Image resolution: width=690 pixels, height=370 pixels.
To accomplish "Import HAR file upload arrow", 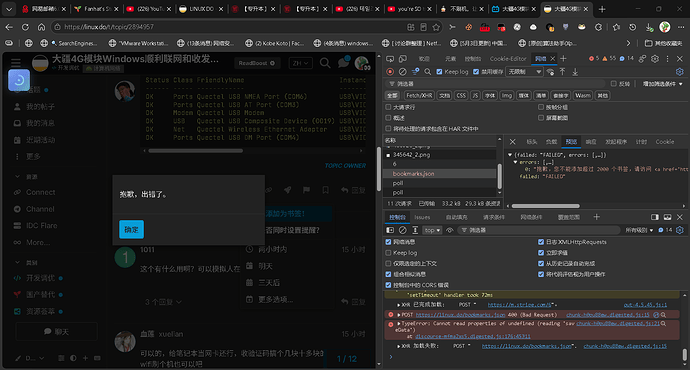I will (562, 72).
